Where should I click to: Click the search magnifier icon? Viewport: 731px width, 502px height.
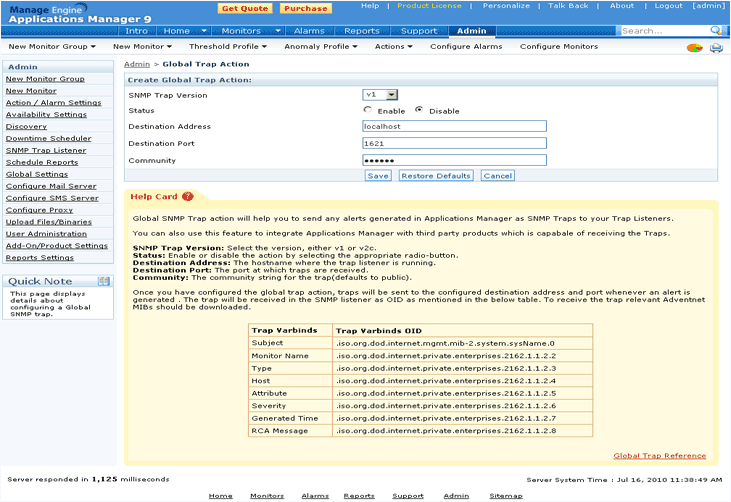[715, 30]
